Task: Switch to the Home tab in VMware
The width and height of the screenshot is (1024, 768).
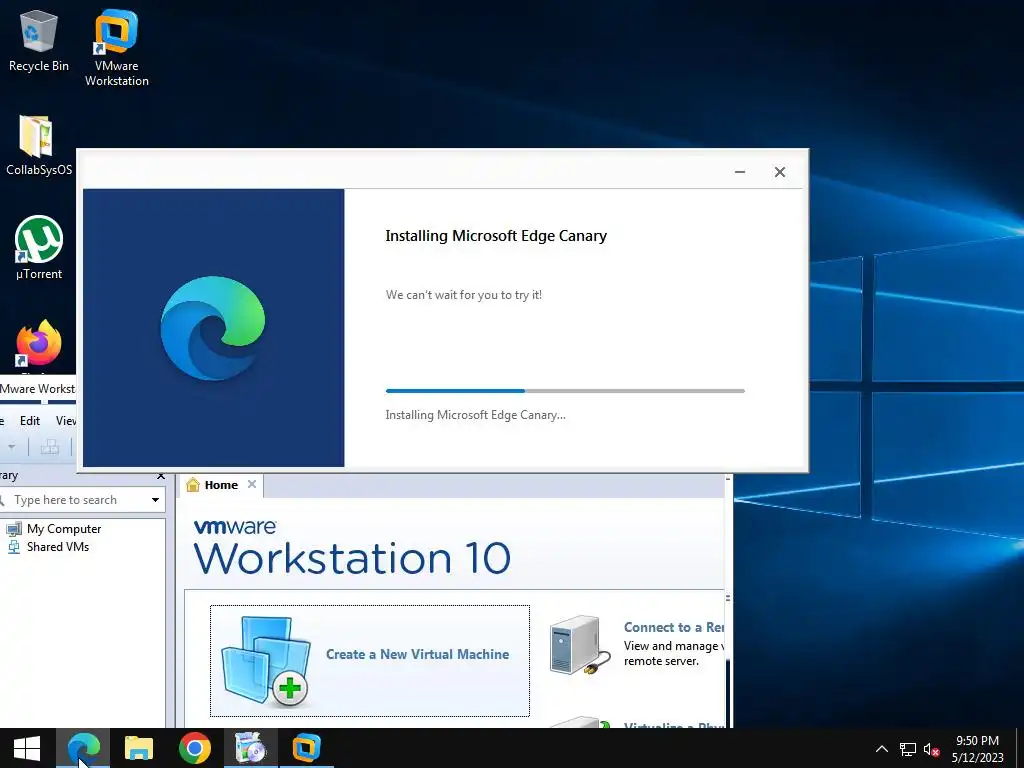Action: pyautogui.click(x=220, y=485)
